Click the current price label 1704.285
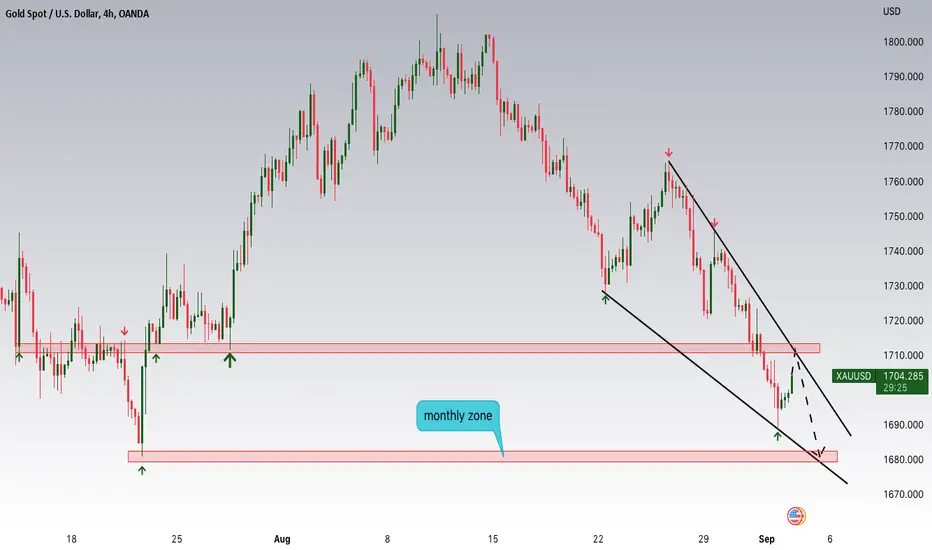The width and height of the screenshot is (932, 550). 903,376
